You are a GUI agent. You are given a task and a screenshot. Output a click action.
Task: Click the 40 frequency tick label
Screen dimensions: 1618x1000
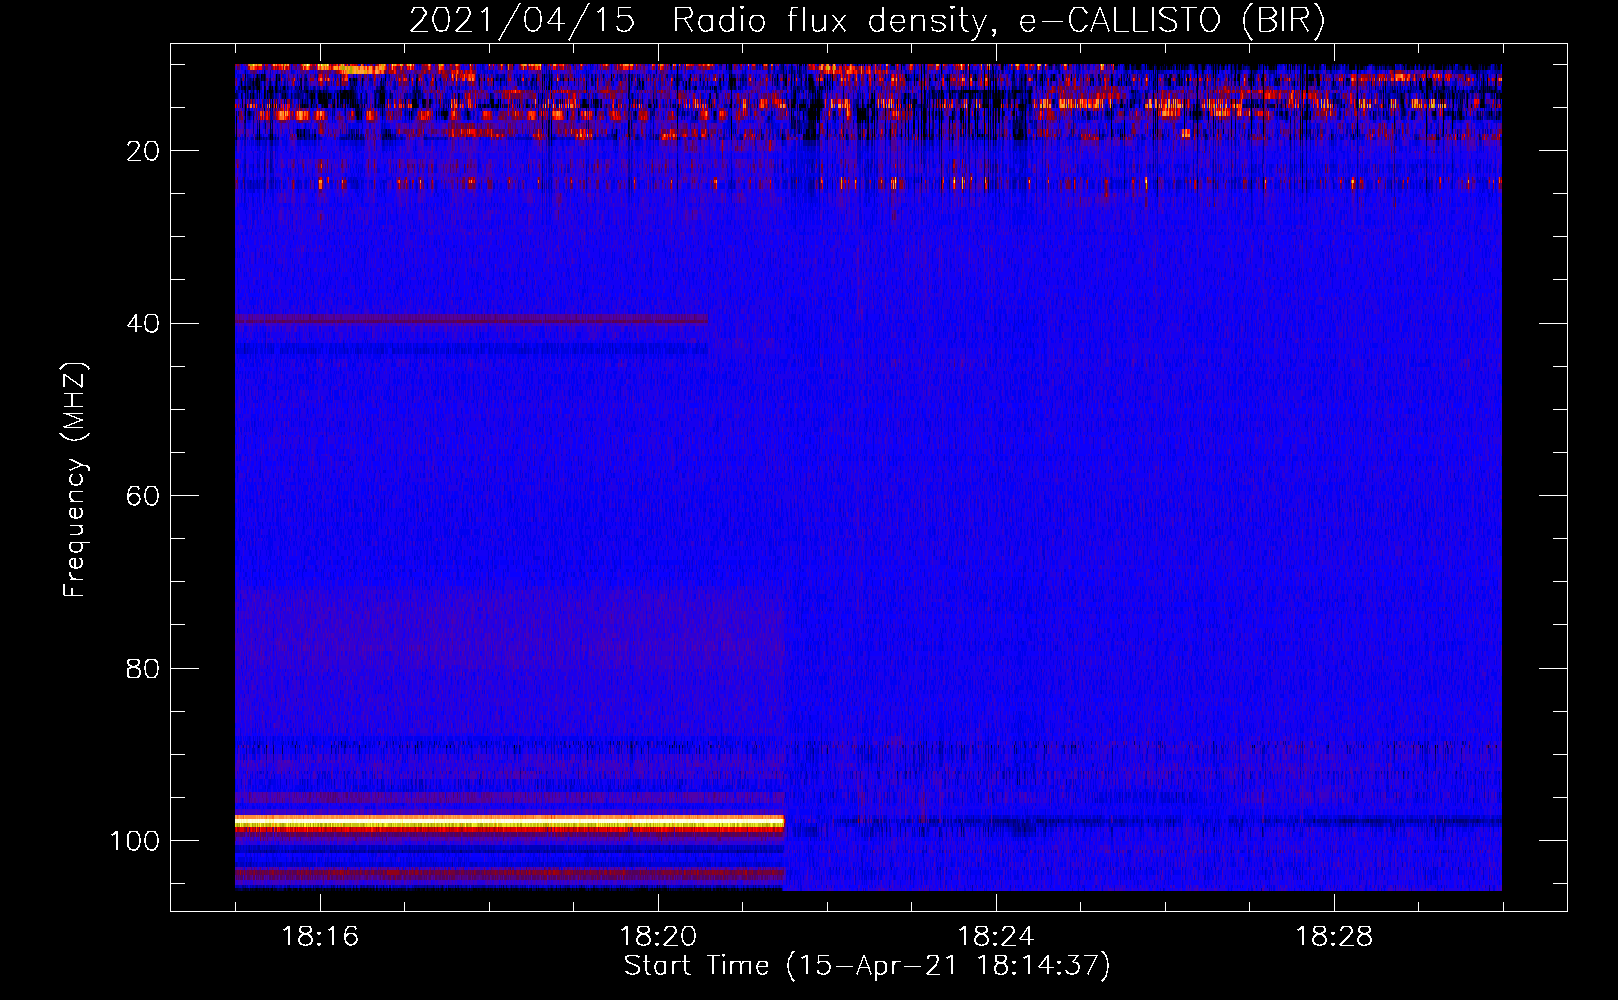point(143,324)
